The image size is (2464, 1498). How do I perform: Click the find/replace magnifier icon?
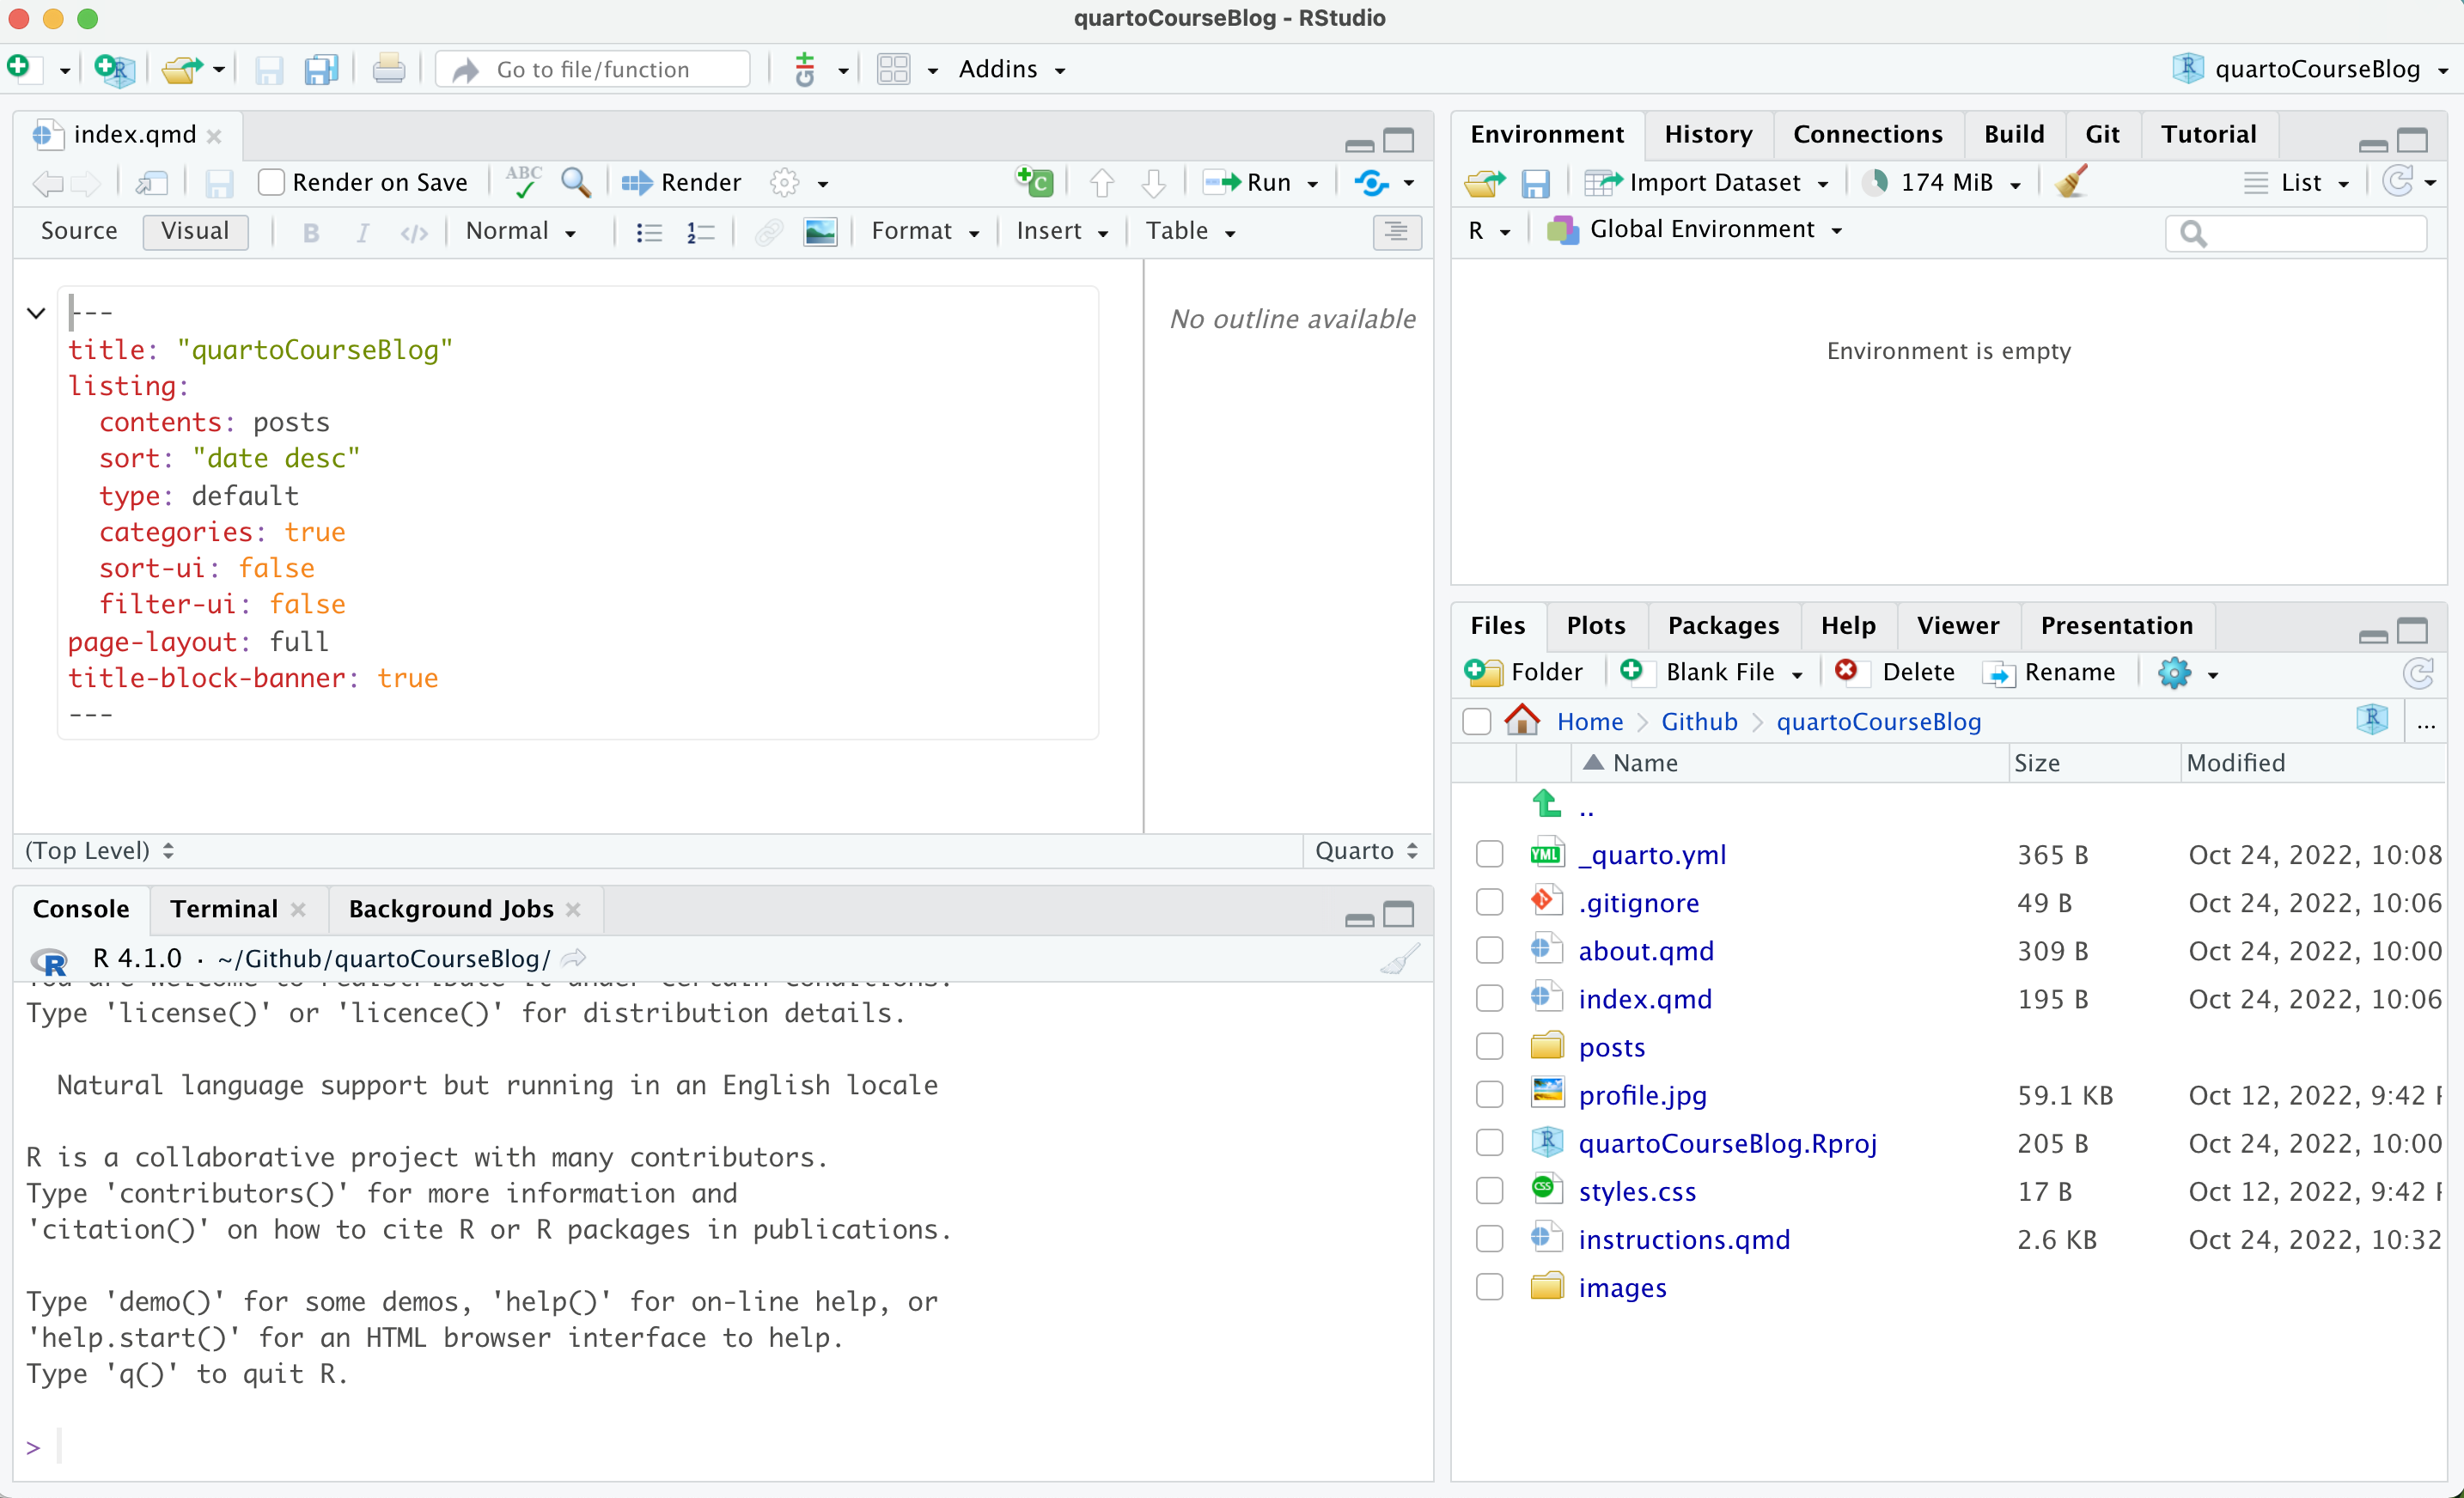[575, 182]
